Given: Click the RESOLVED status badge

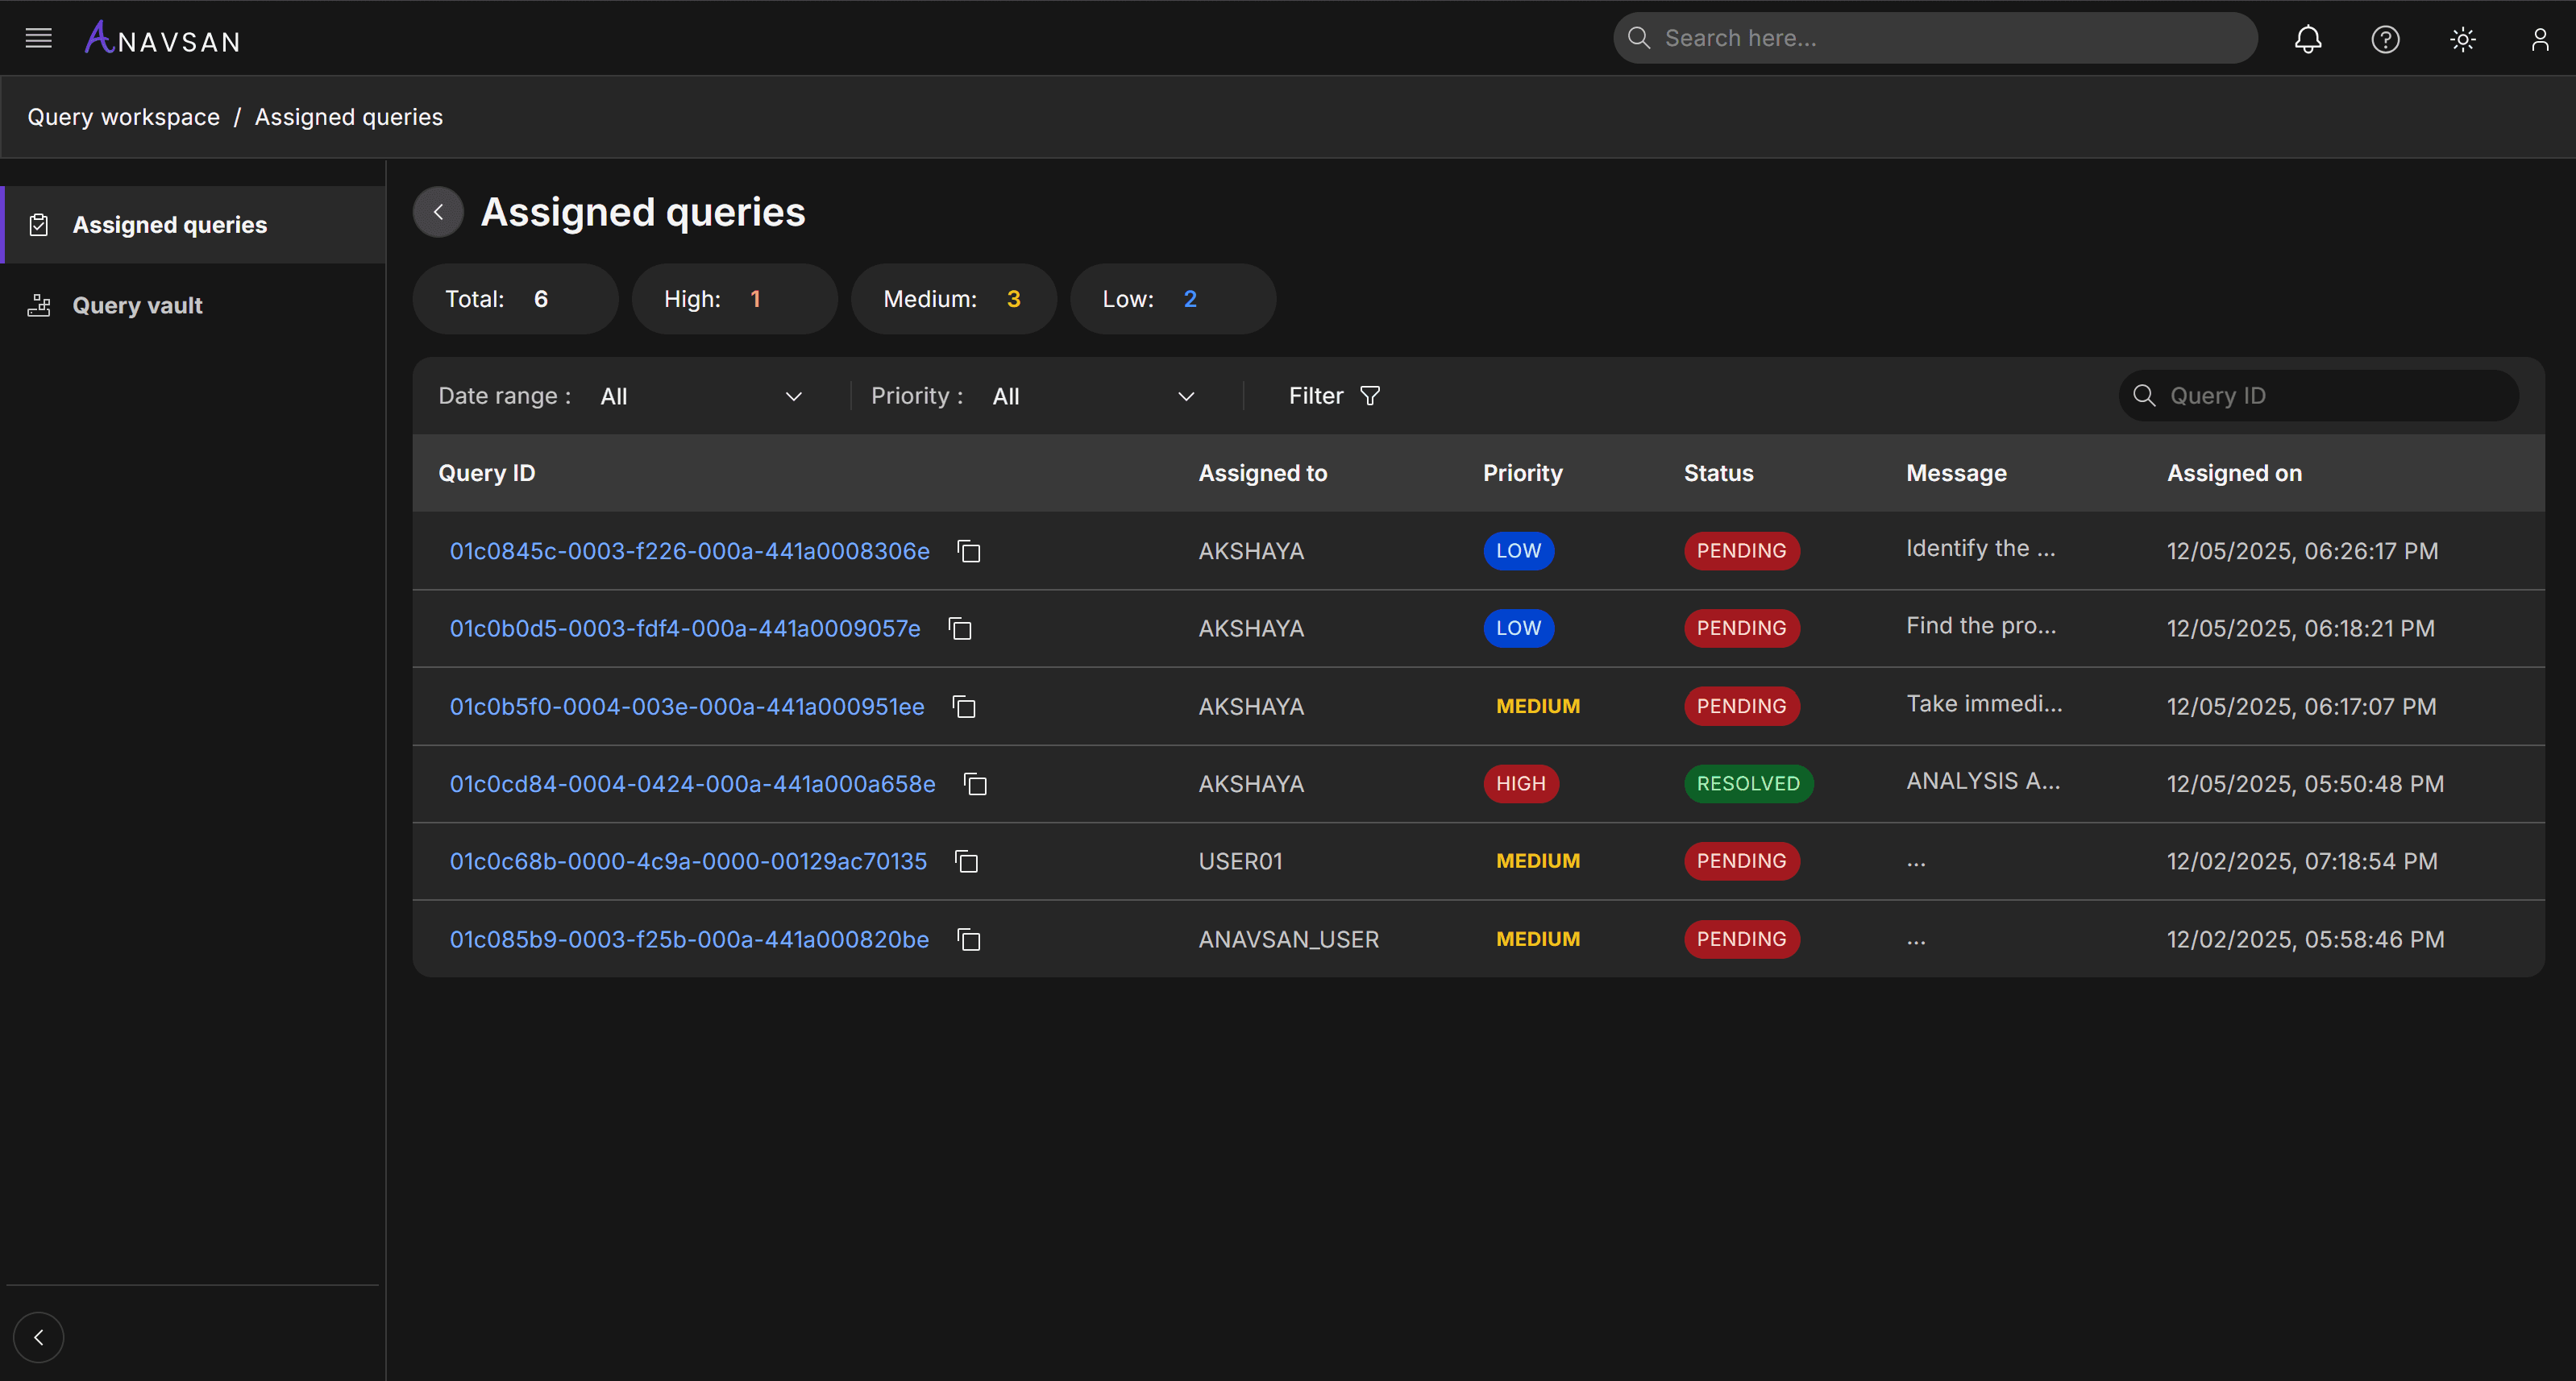Looking at the screenshot, I should (x=1747, y=784).
